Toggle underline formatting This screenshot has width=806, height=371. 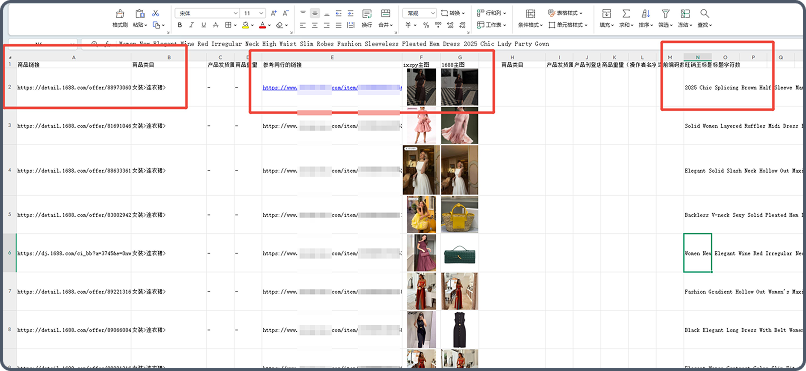(x=204, y=25)
